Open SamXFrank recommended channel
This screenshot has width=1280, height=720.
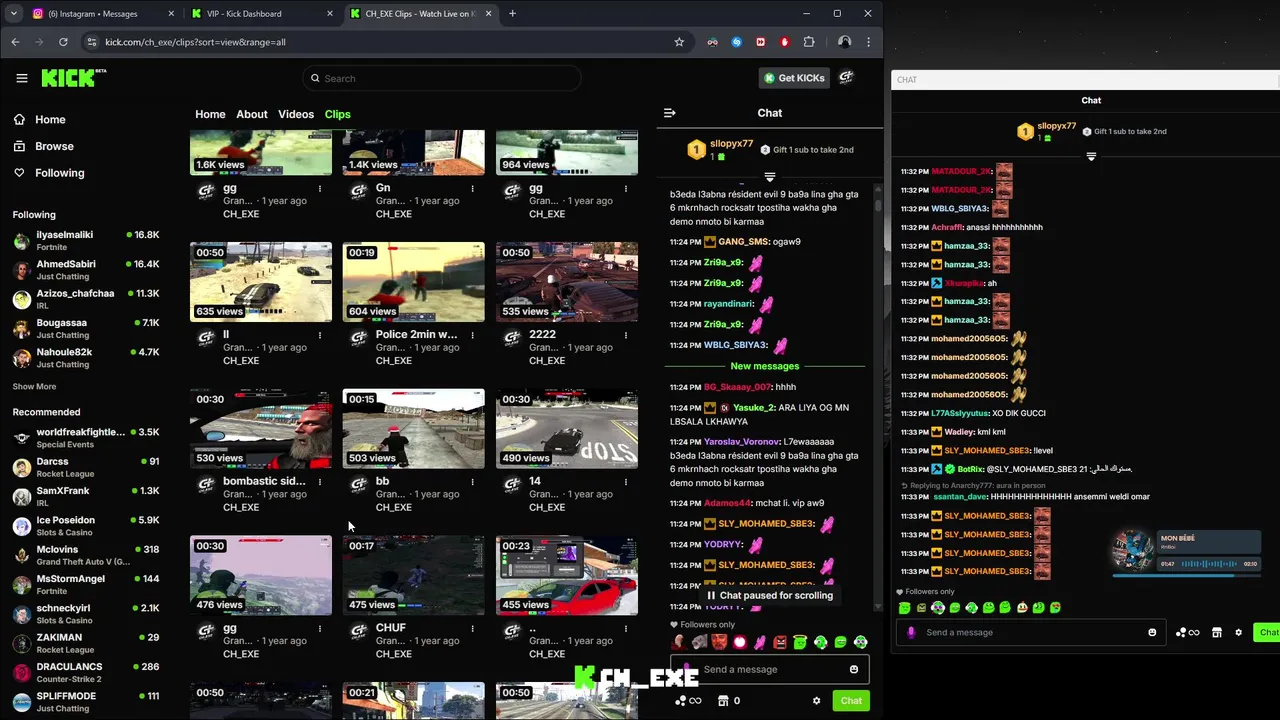pyautogui.click(x=84, y=496)
